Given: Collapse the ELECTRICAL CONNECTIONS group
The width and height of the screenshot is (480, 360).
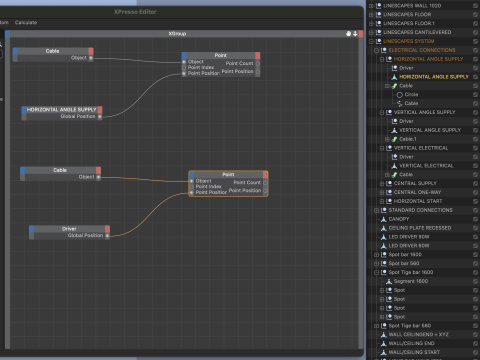Looking at the screenshot, I should coord(376,50).
